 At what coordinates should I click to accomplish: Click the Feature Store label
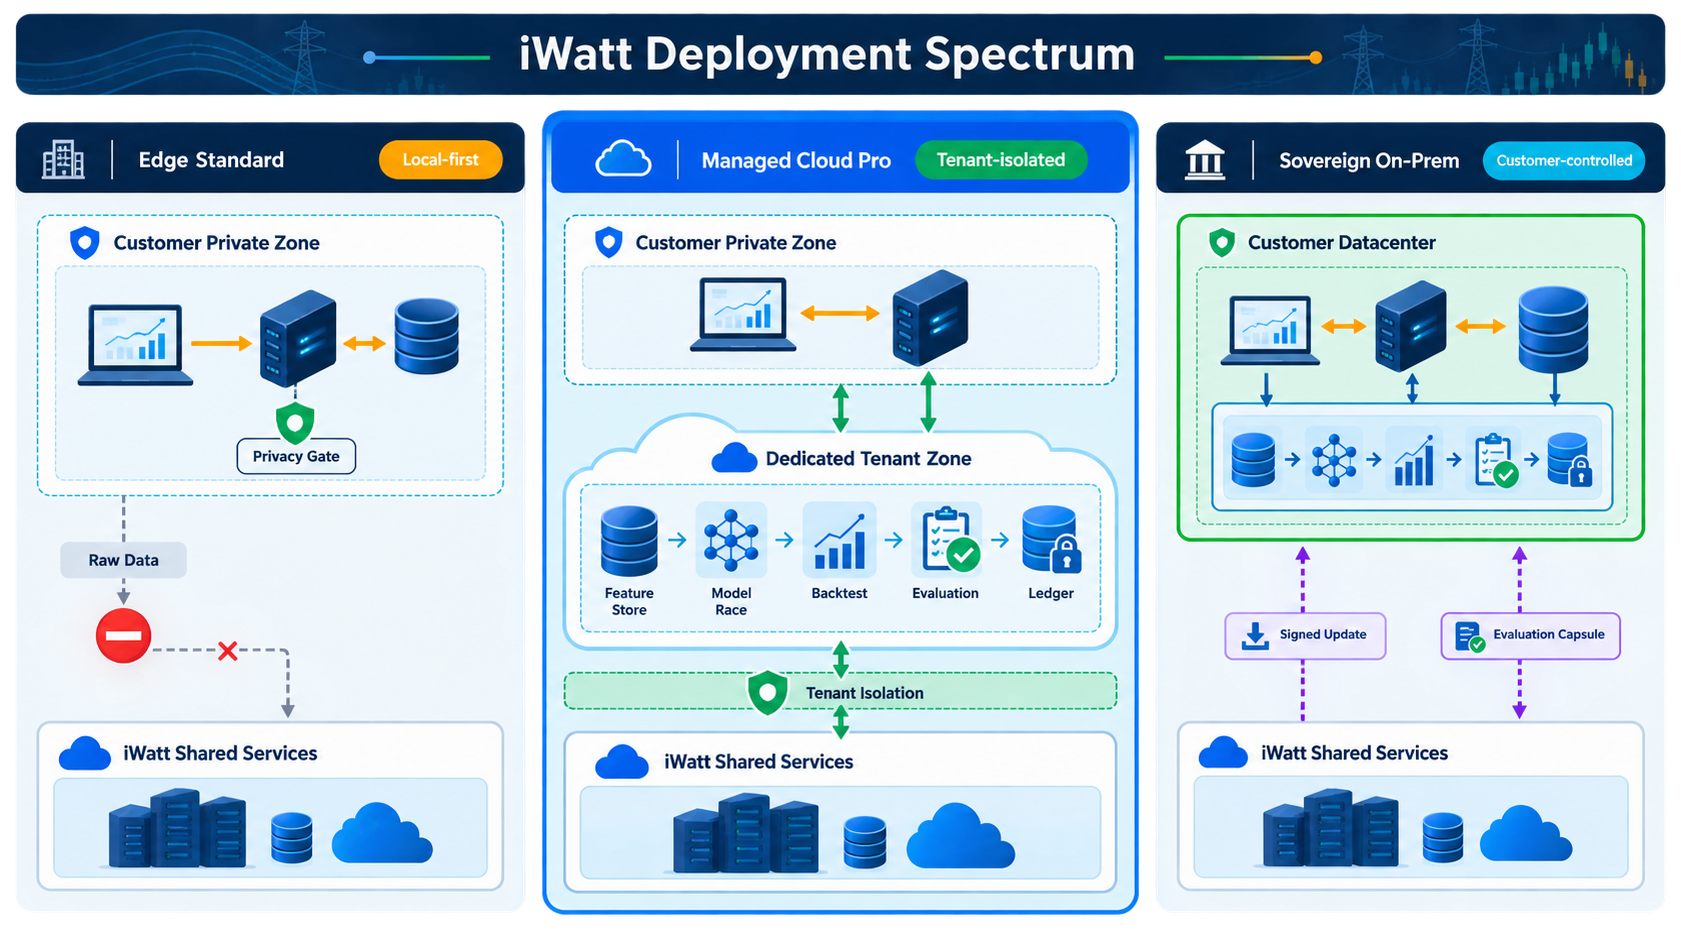click(x=629, y=601)
